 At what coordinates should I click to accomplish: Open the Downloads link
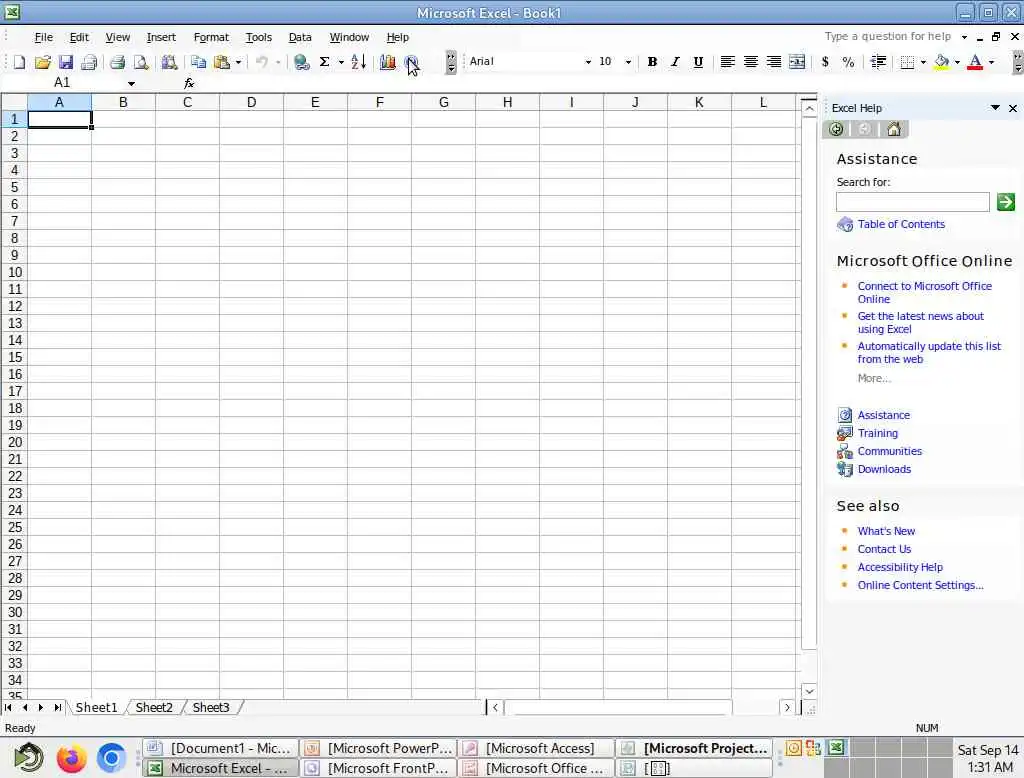tap(884, 469)
